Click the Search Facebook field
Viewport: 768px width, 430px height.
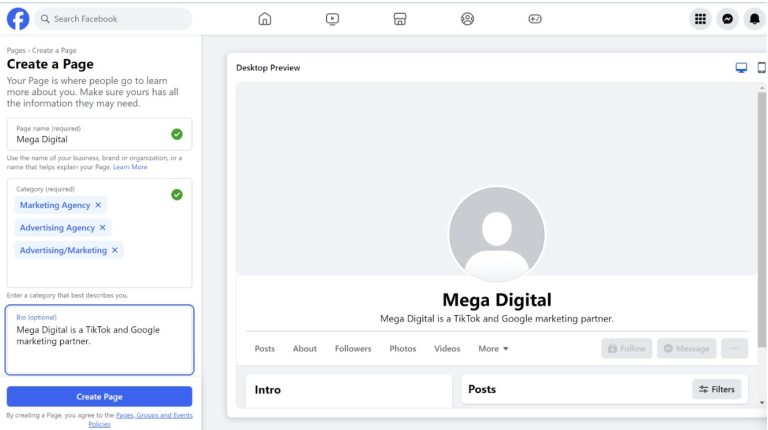click(113, 19)
